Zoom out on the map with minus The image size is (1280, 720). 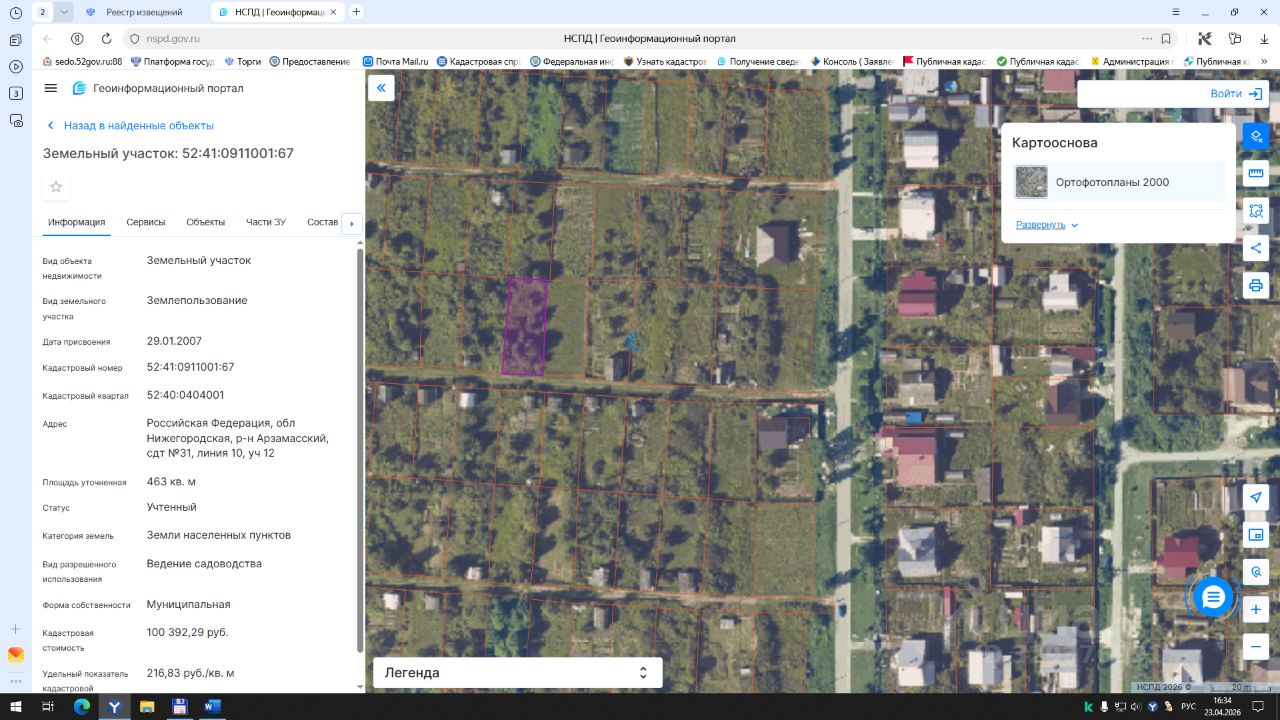(1256, 646)
